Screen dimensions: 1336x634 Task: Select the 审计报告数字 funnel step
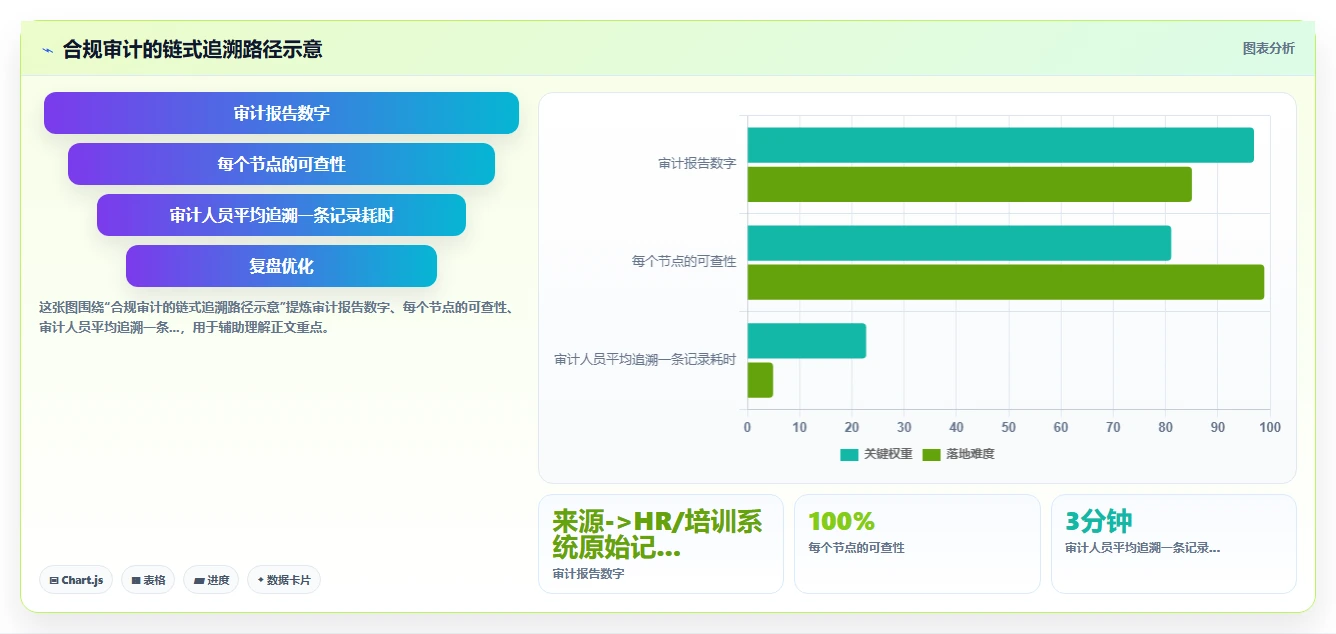point(281,113)
